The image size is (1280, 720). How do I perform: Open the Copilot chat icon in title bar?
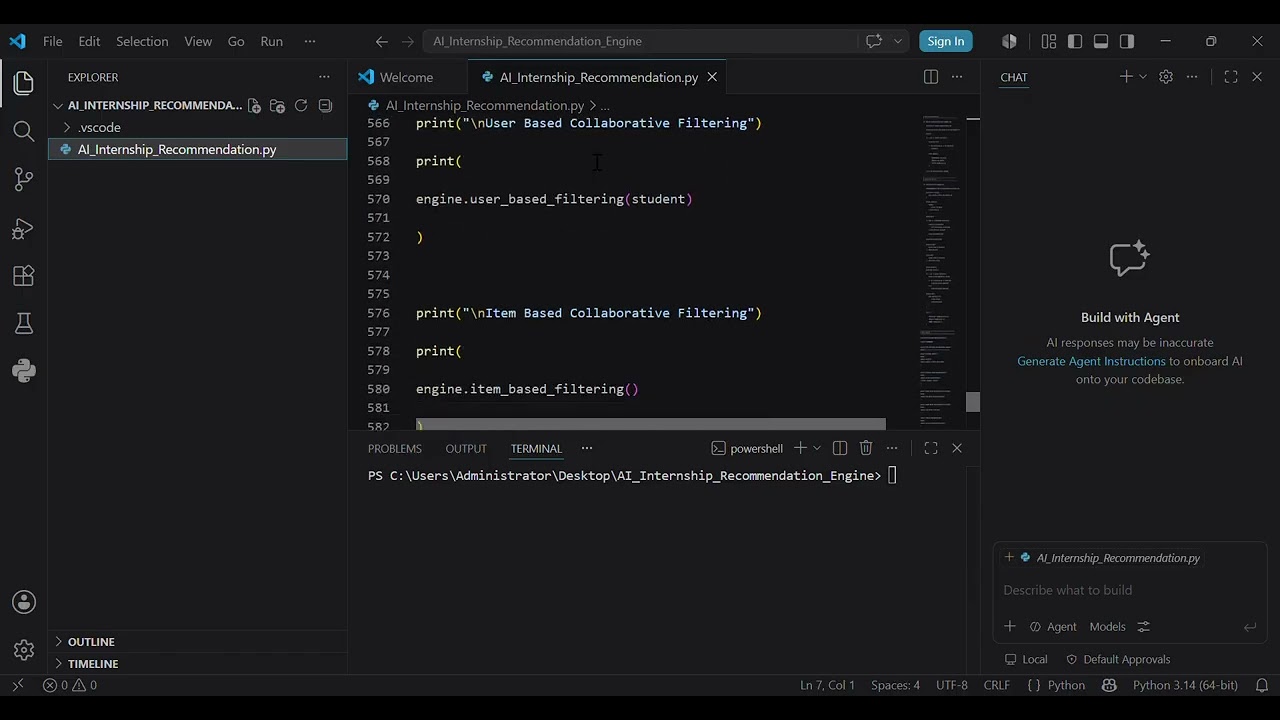874,41
